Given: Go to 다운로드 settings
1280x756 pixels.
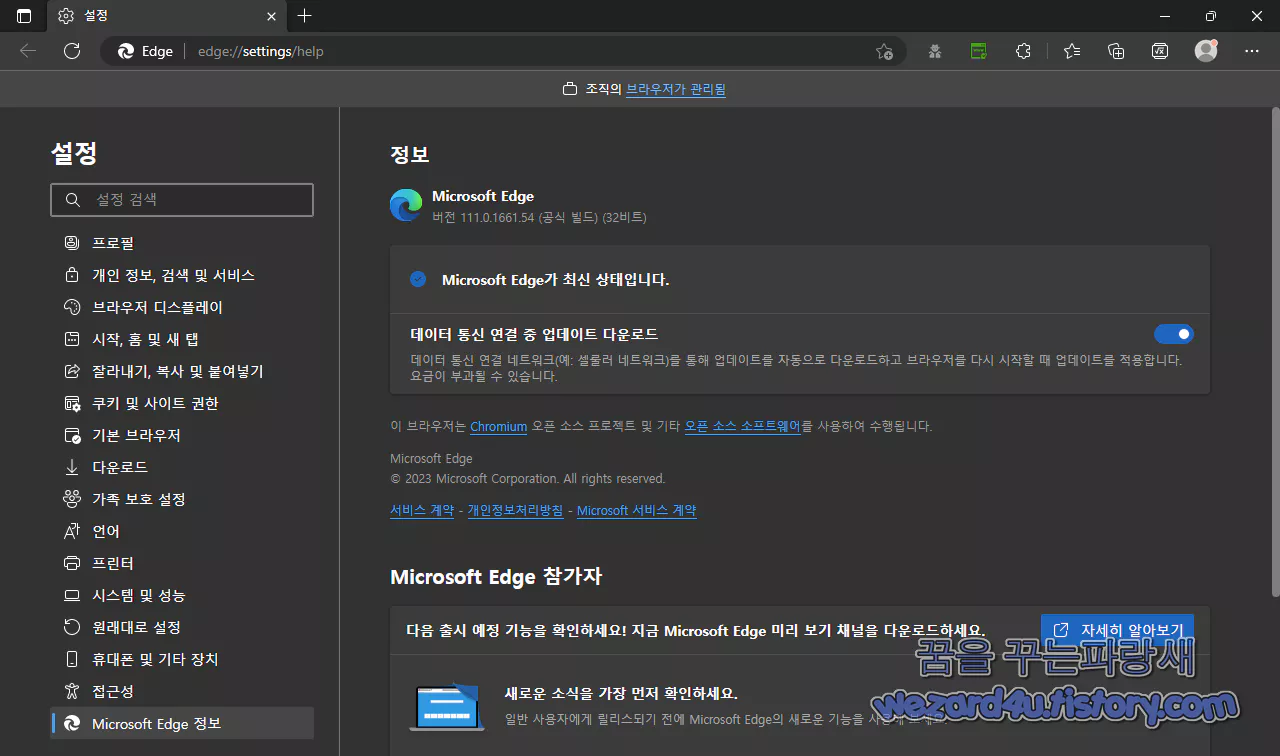Looking at the screenshot, I should coord(182,467).
